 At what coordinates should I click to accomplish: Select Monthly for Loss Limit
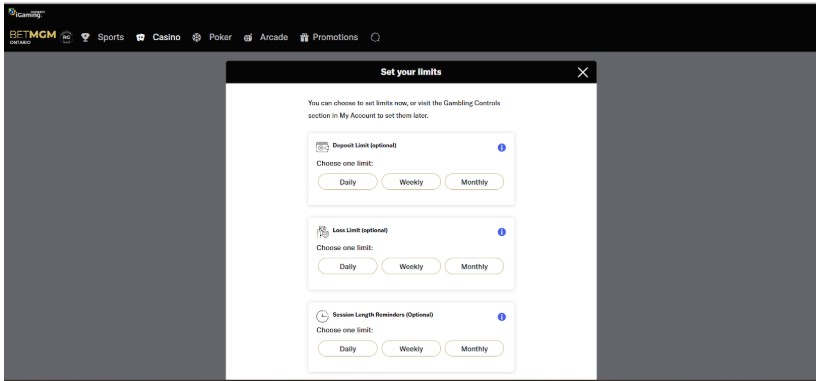click(474, 266)
